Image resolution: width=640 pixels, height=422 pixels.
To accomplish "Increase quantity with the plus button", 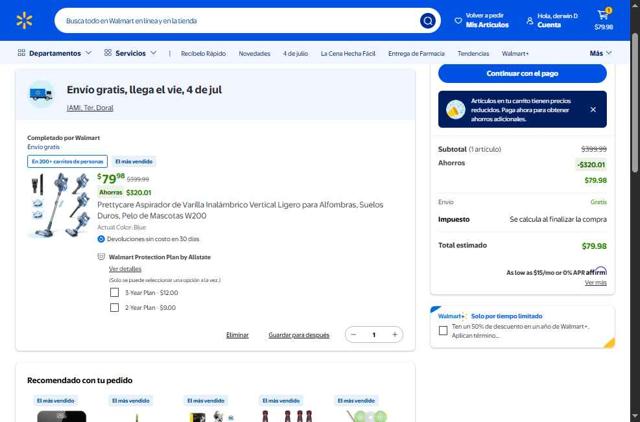I will (x=395, y=335).
